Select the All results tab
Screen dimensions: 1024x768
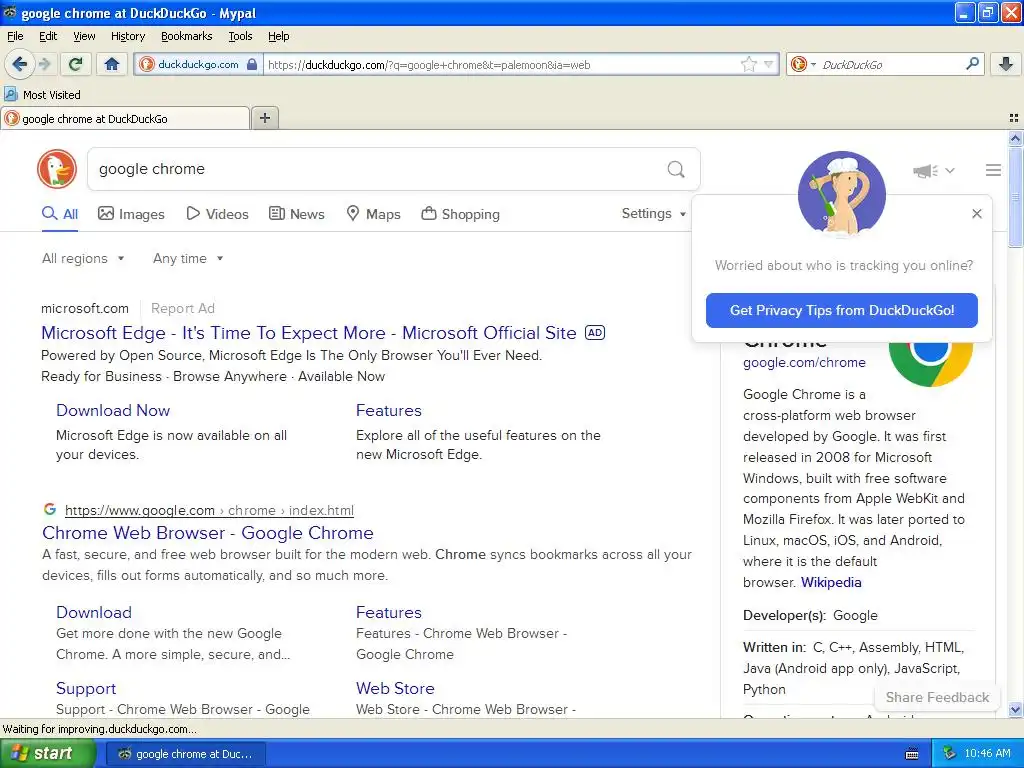click(x=60, y=214)
